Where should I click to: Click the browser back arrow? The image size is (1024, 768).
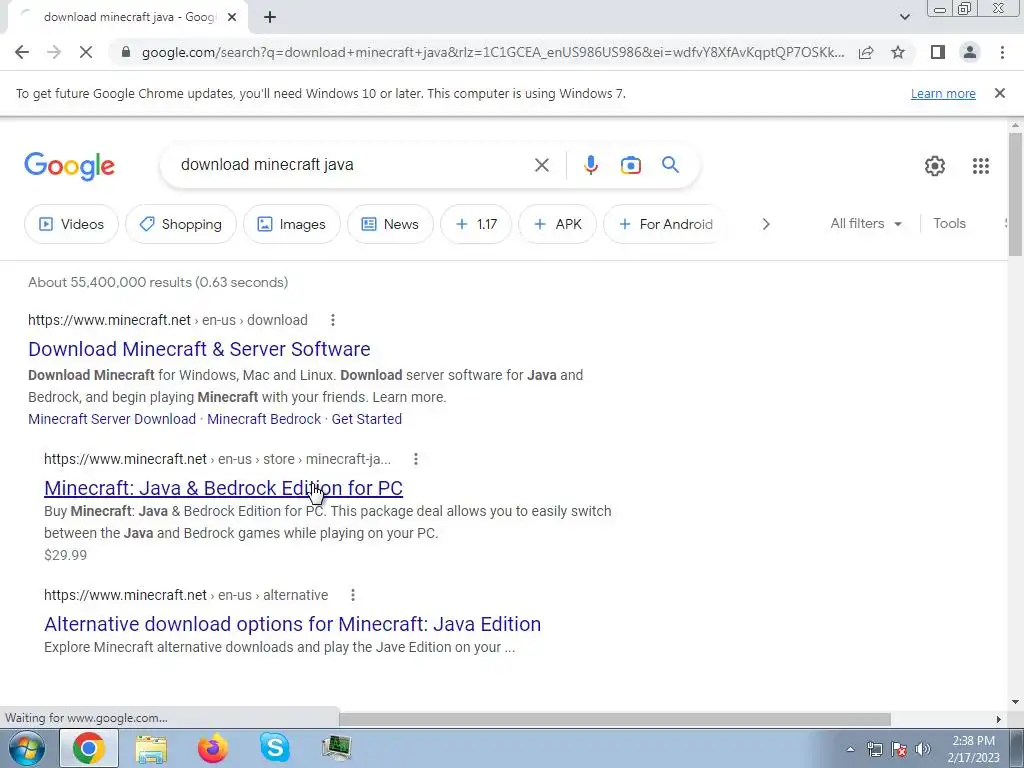(22, 52)
